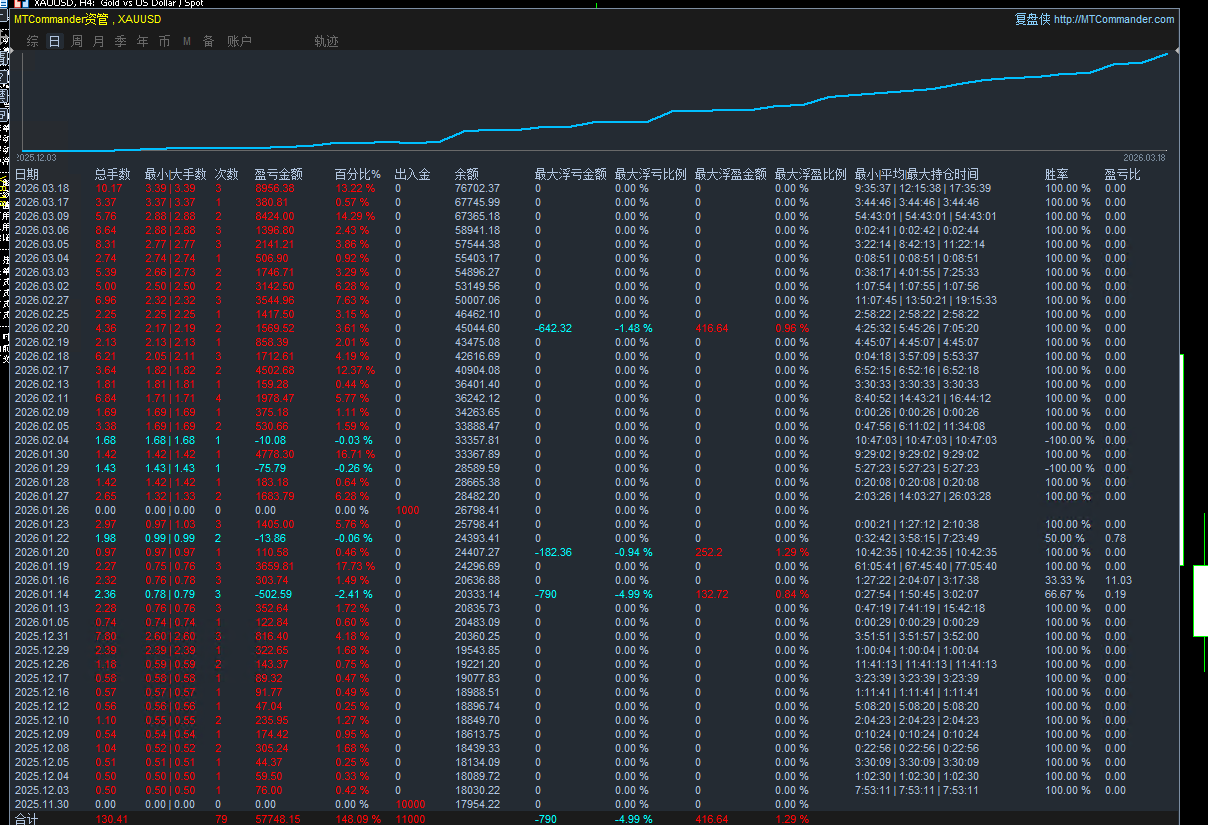Click the 11000 total deposit
This screenshot has height=825, width=1208.
pyautogui.click(x=410, y=819)
